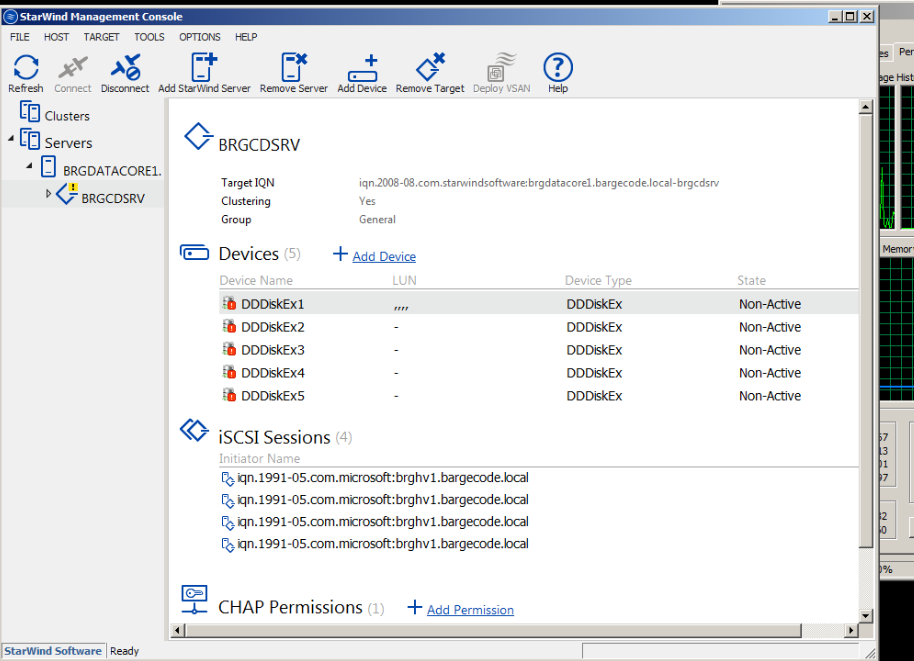
Task: Collapse the Servers tree node
Action: (x=11, y=139)
